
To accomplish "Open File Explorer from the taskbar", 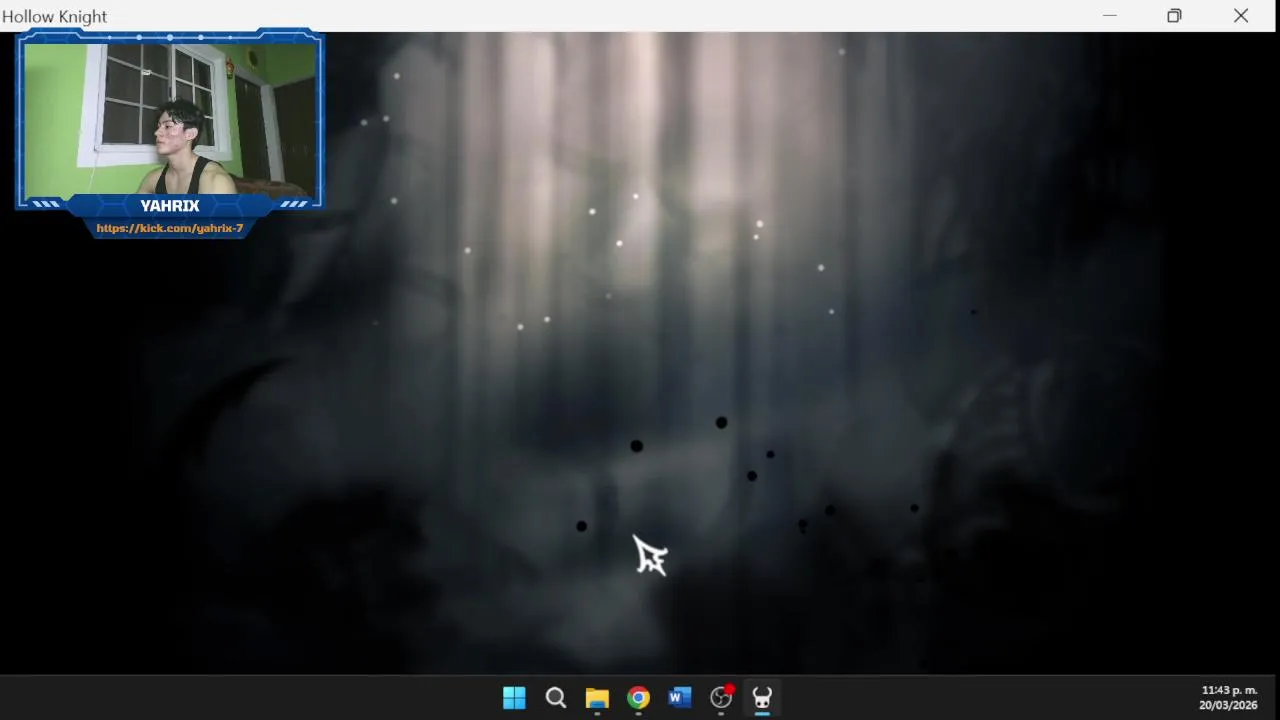I will coord(597,698).
